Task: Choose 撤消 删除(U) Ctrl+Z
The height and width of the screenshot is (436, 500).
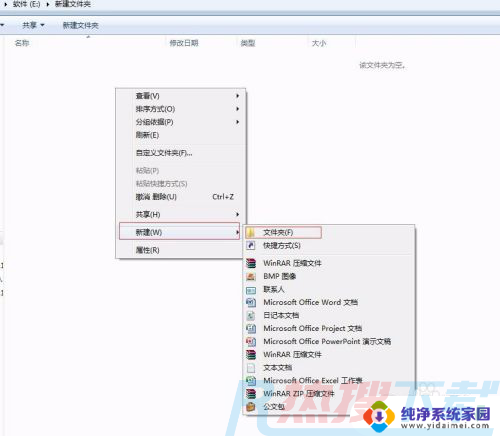Action: 184,197
